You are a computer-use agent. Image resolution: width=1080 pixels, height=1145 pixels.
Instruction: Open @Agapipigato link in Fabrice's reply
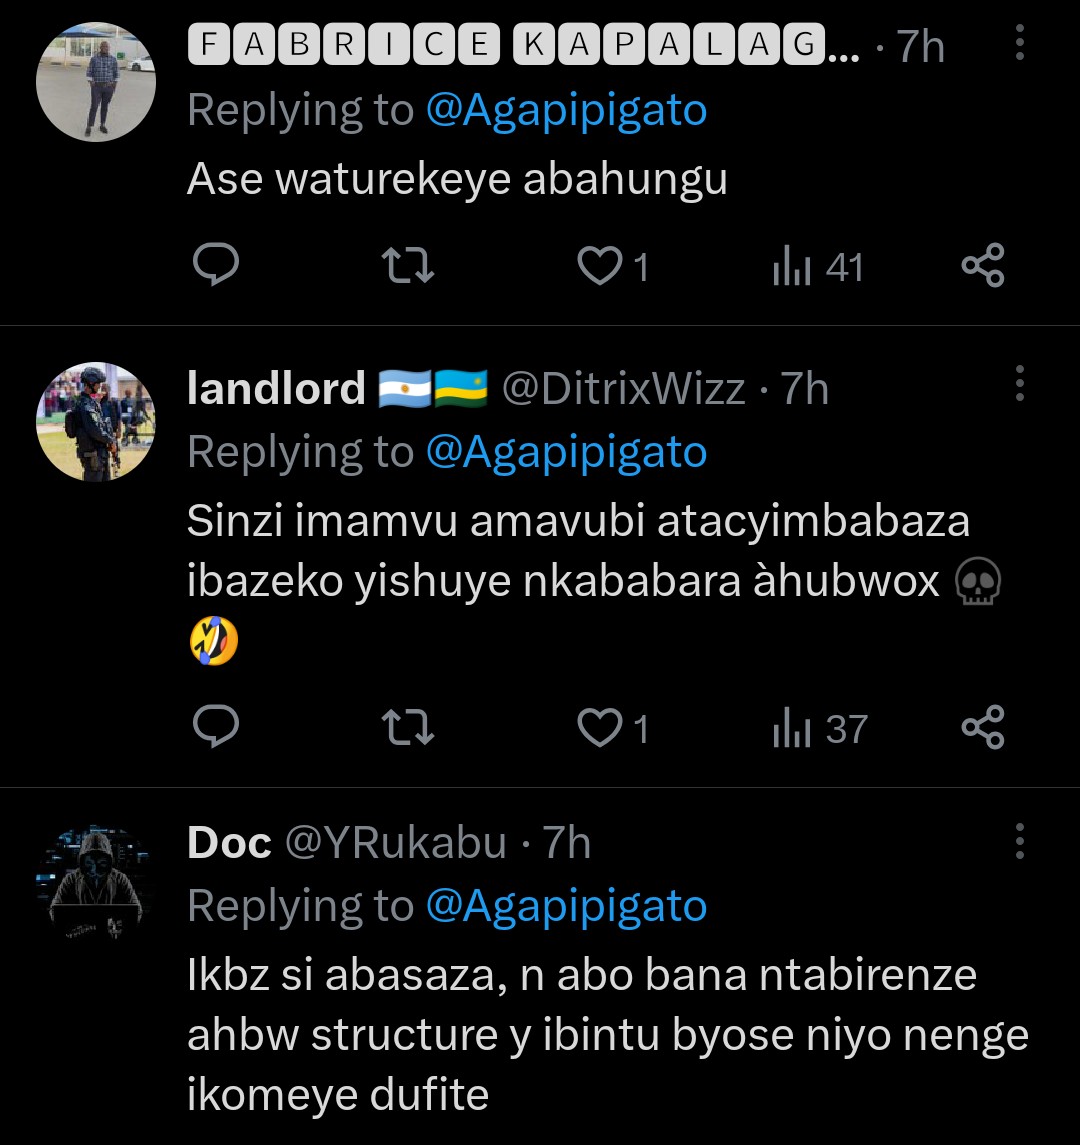[x=566, y=110]
